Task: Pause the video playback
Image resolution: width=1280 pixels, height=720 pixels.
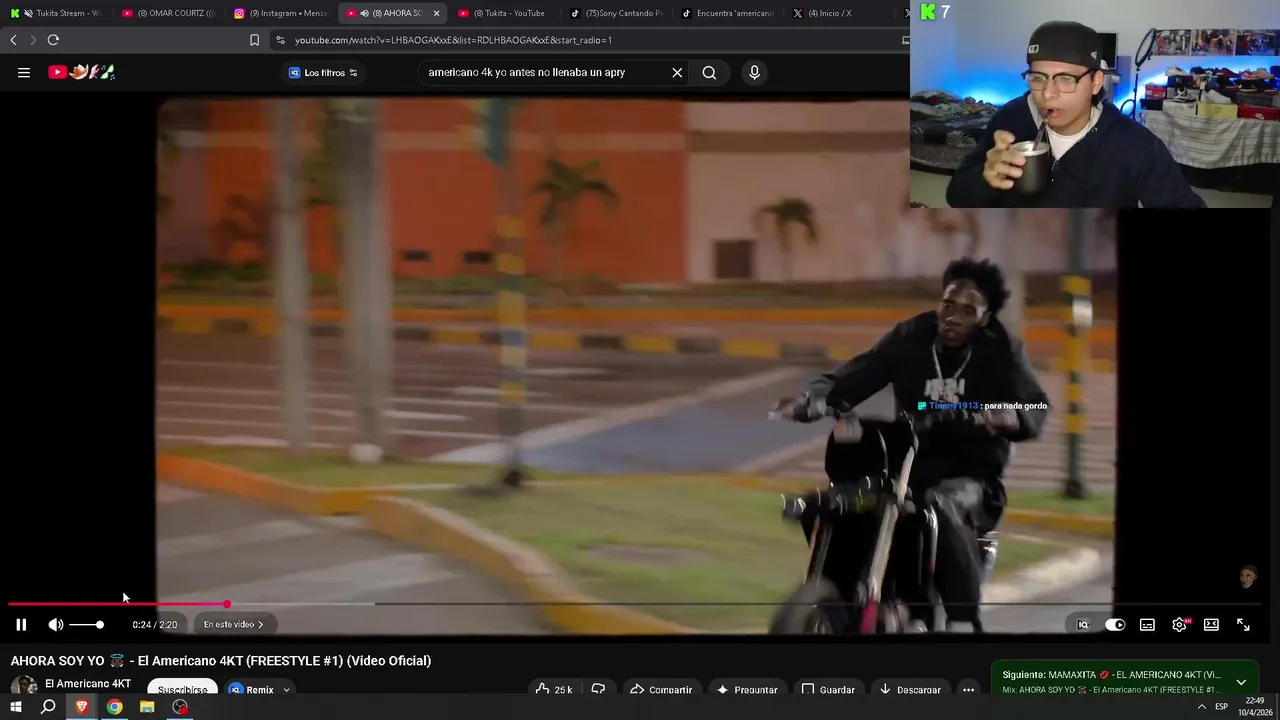Action: [20, 624]
